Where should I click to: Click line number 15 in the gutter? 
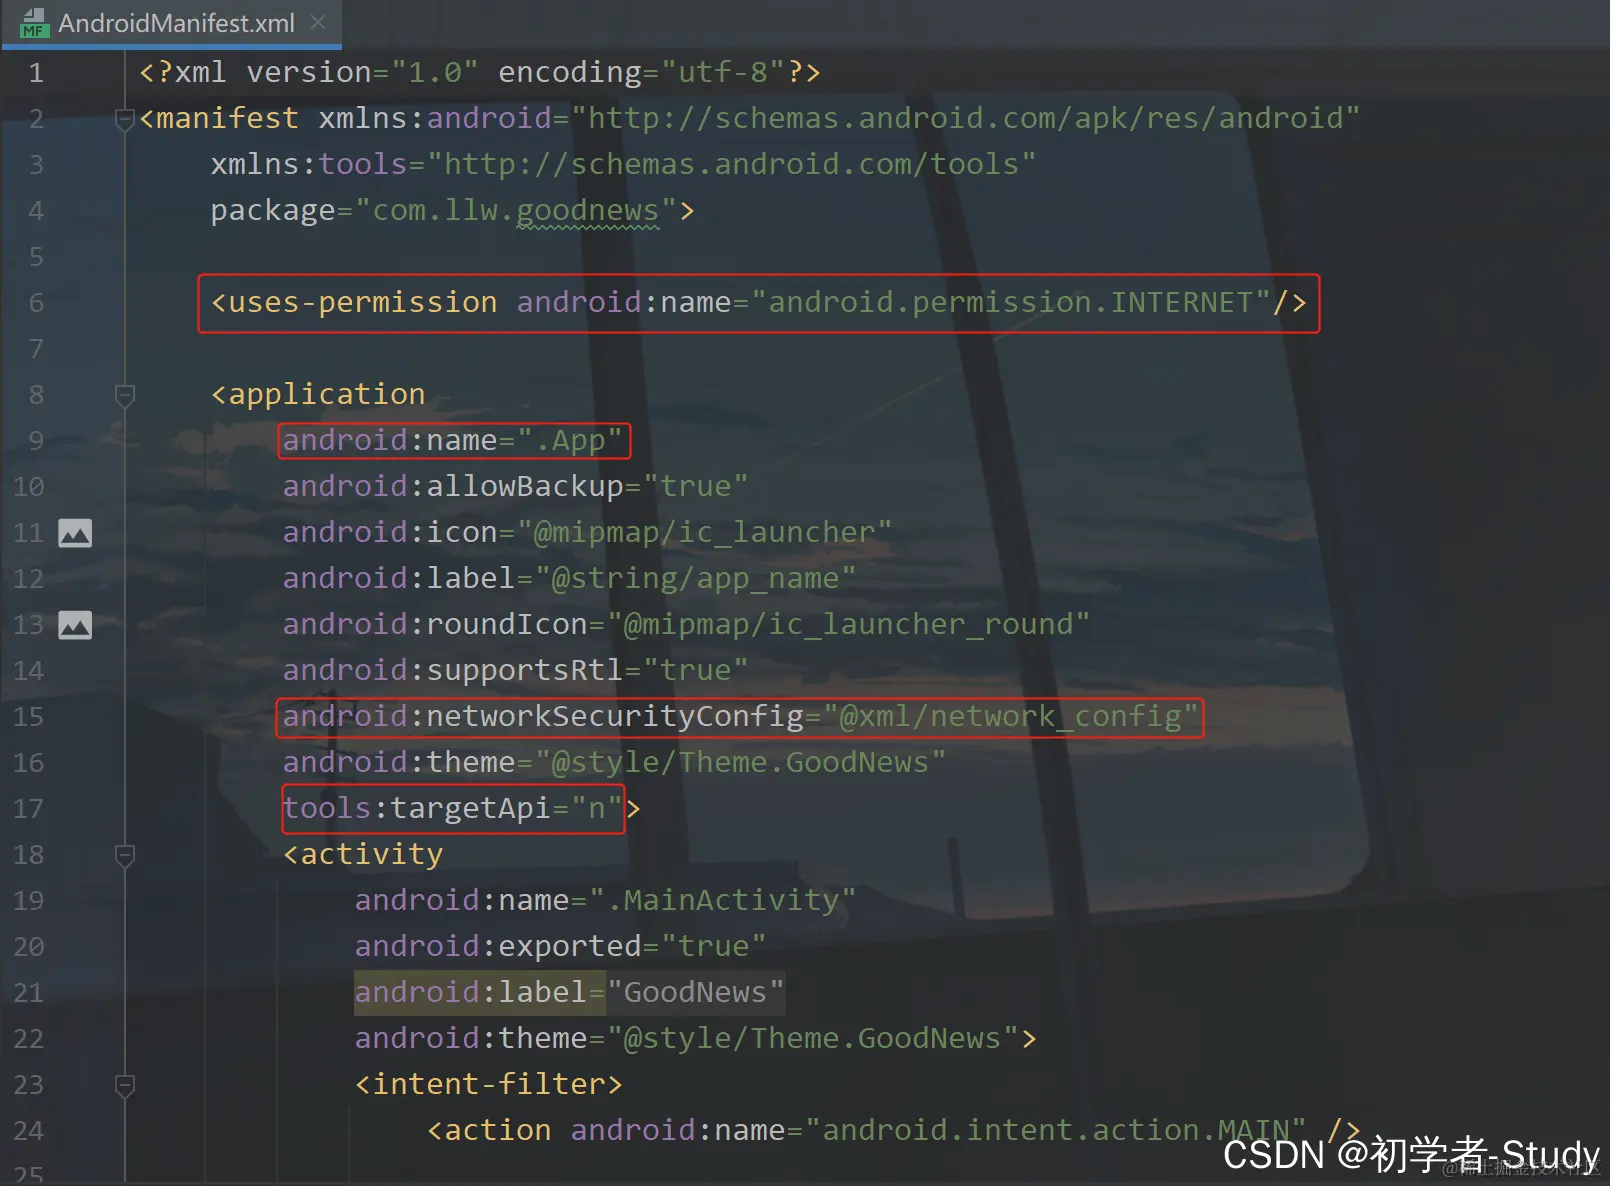tap(29, 717)
